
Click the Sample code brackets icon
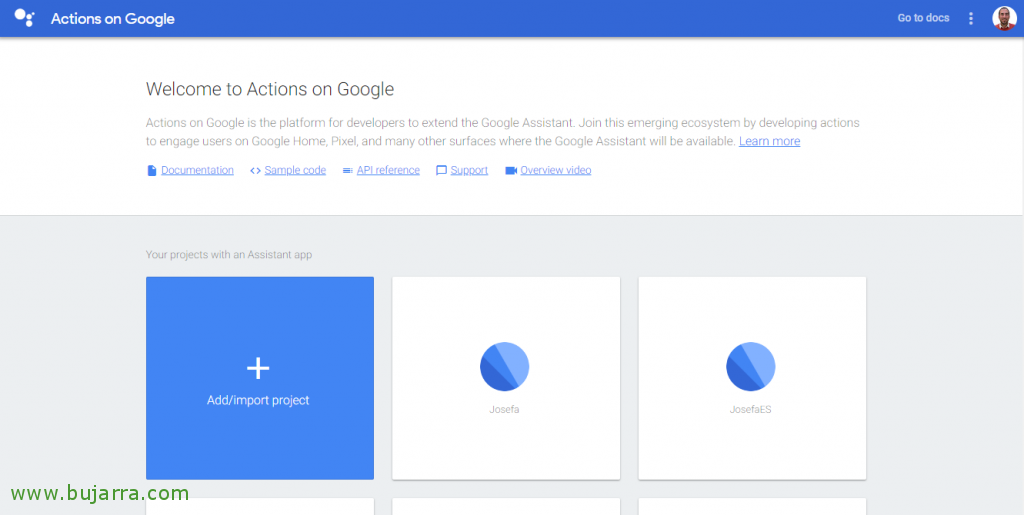click(255, 170)
